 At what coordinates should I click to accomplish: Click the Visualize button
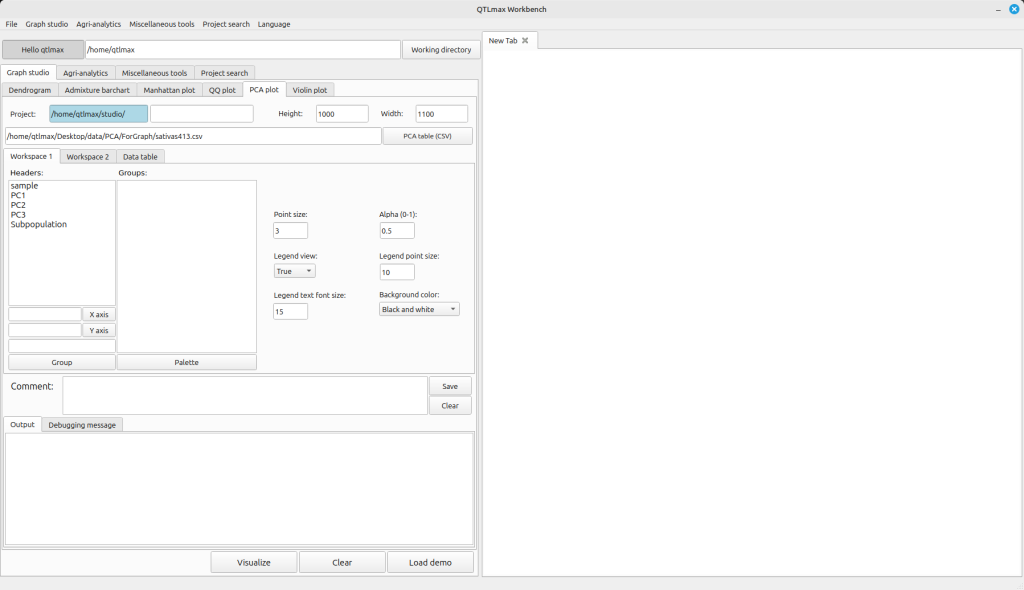(254, 562)
